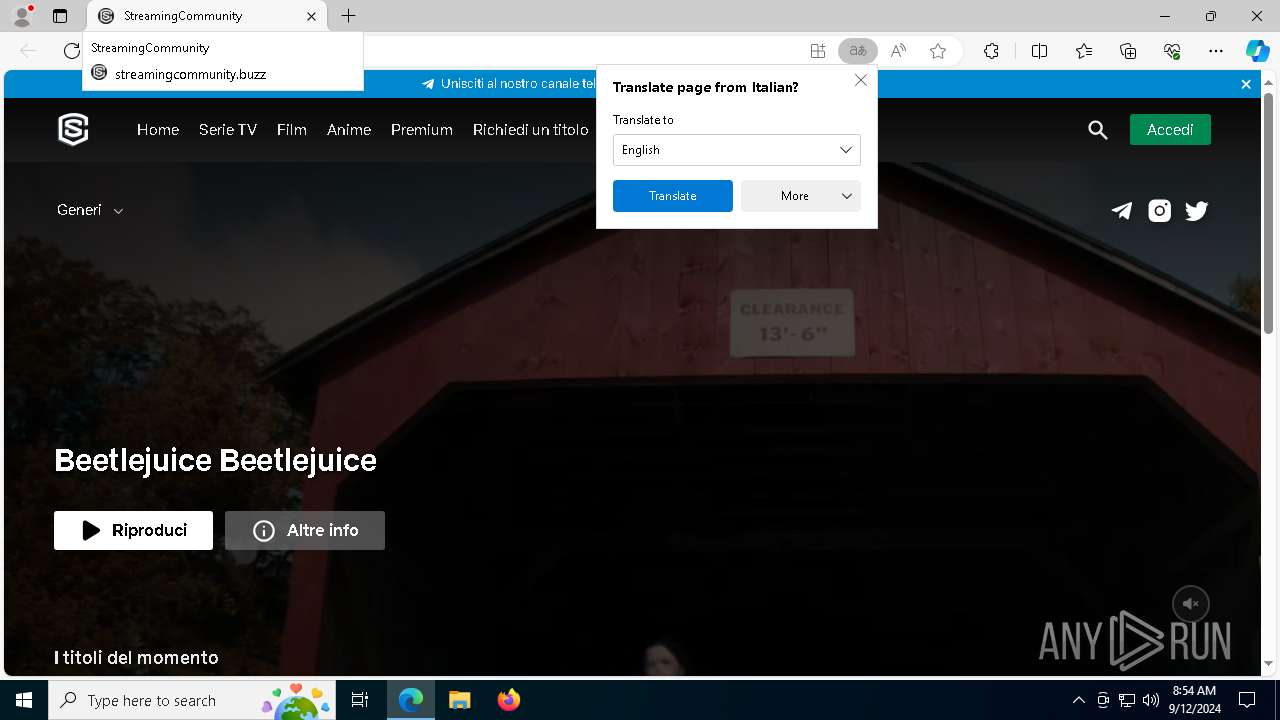Open Browser essentials heart icon
Viewport: 1280px width, 720px height.
coord(1172,51)
